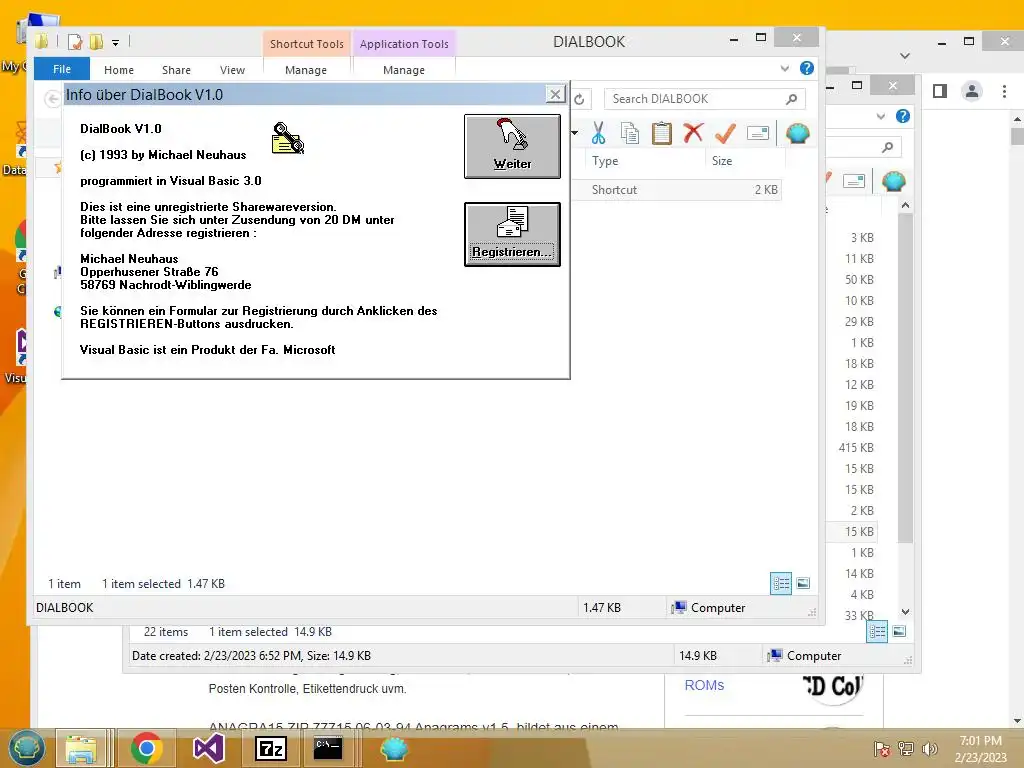Switch DIALBOOK window to details view
The width and height of the screenshot is (1024, 768).
coord(781,583)
